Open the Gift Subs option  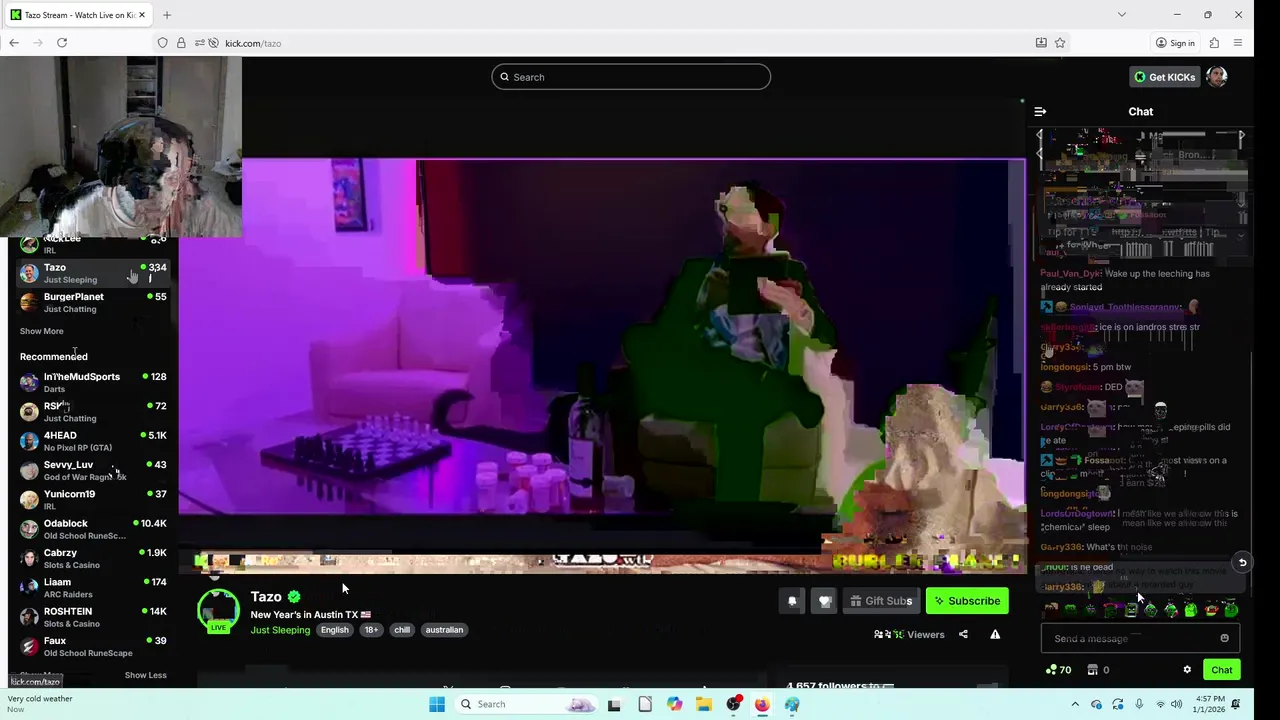click(881, 601)
